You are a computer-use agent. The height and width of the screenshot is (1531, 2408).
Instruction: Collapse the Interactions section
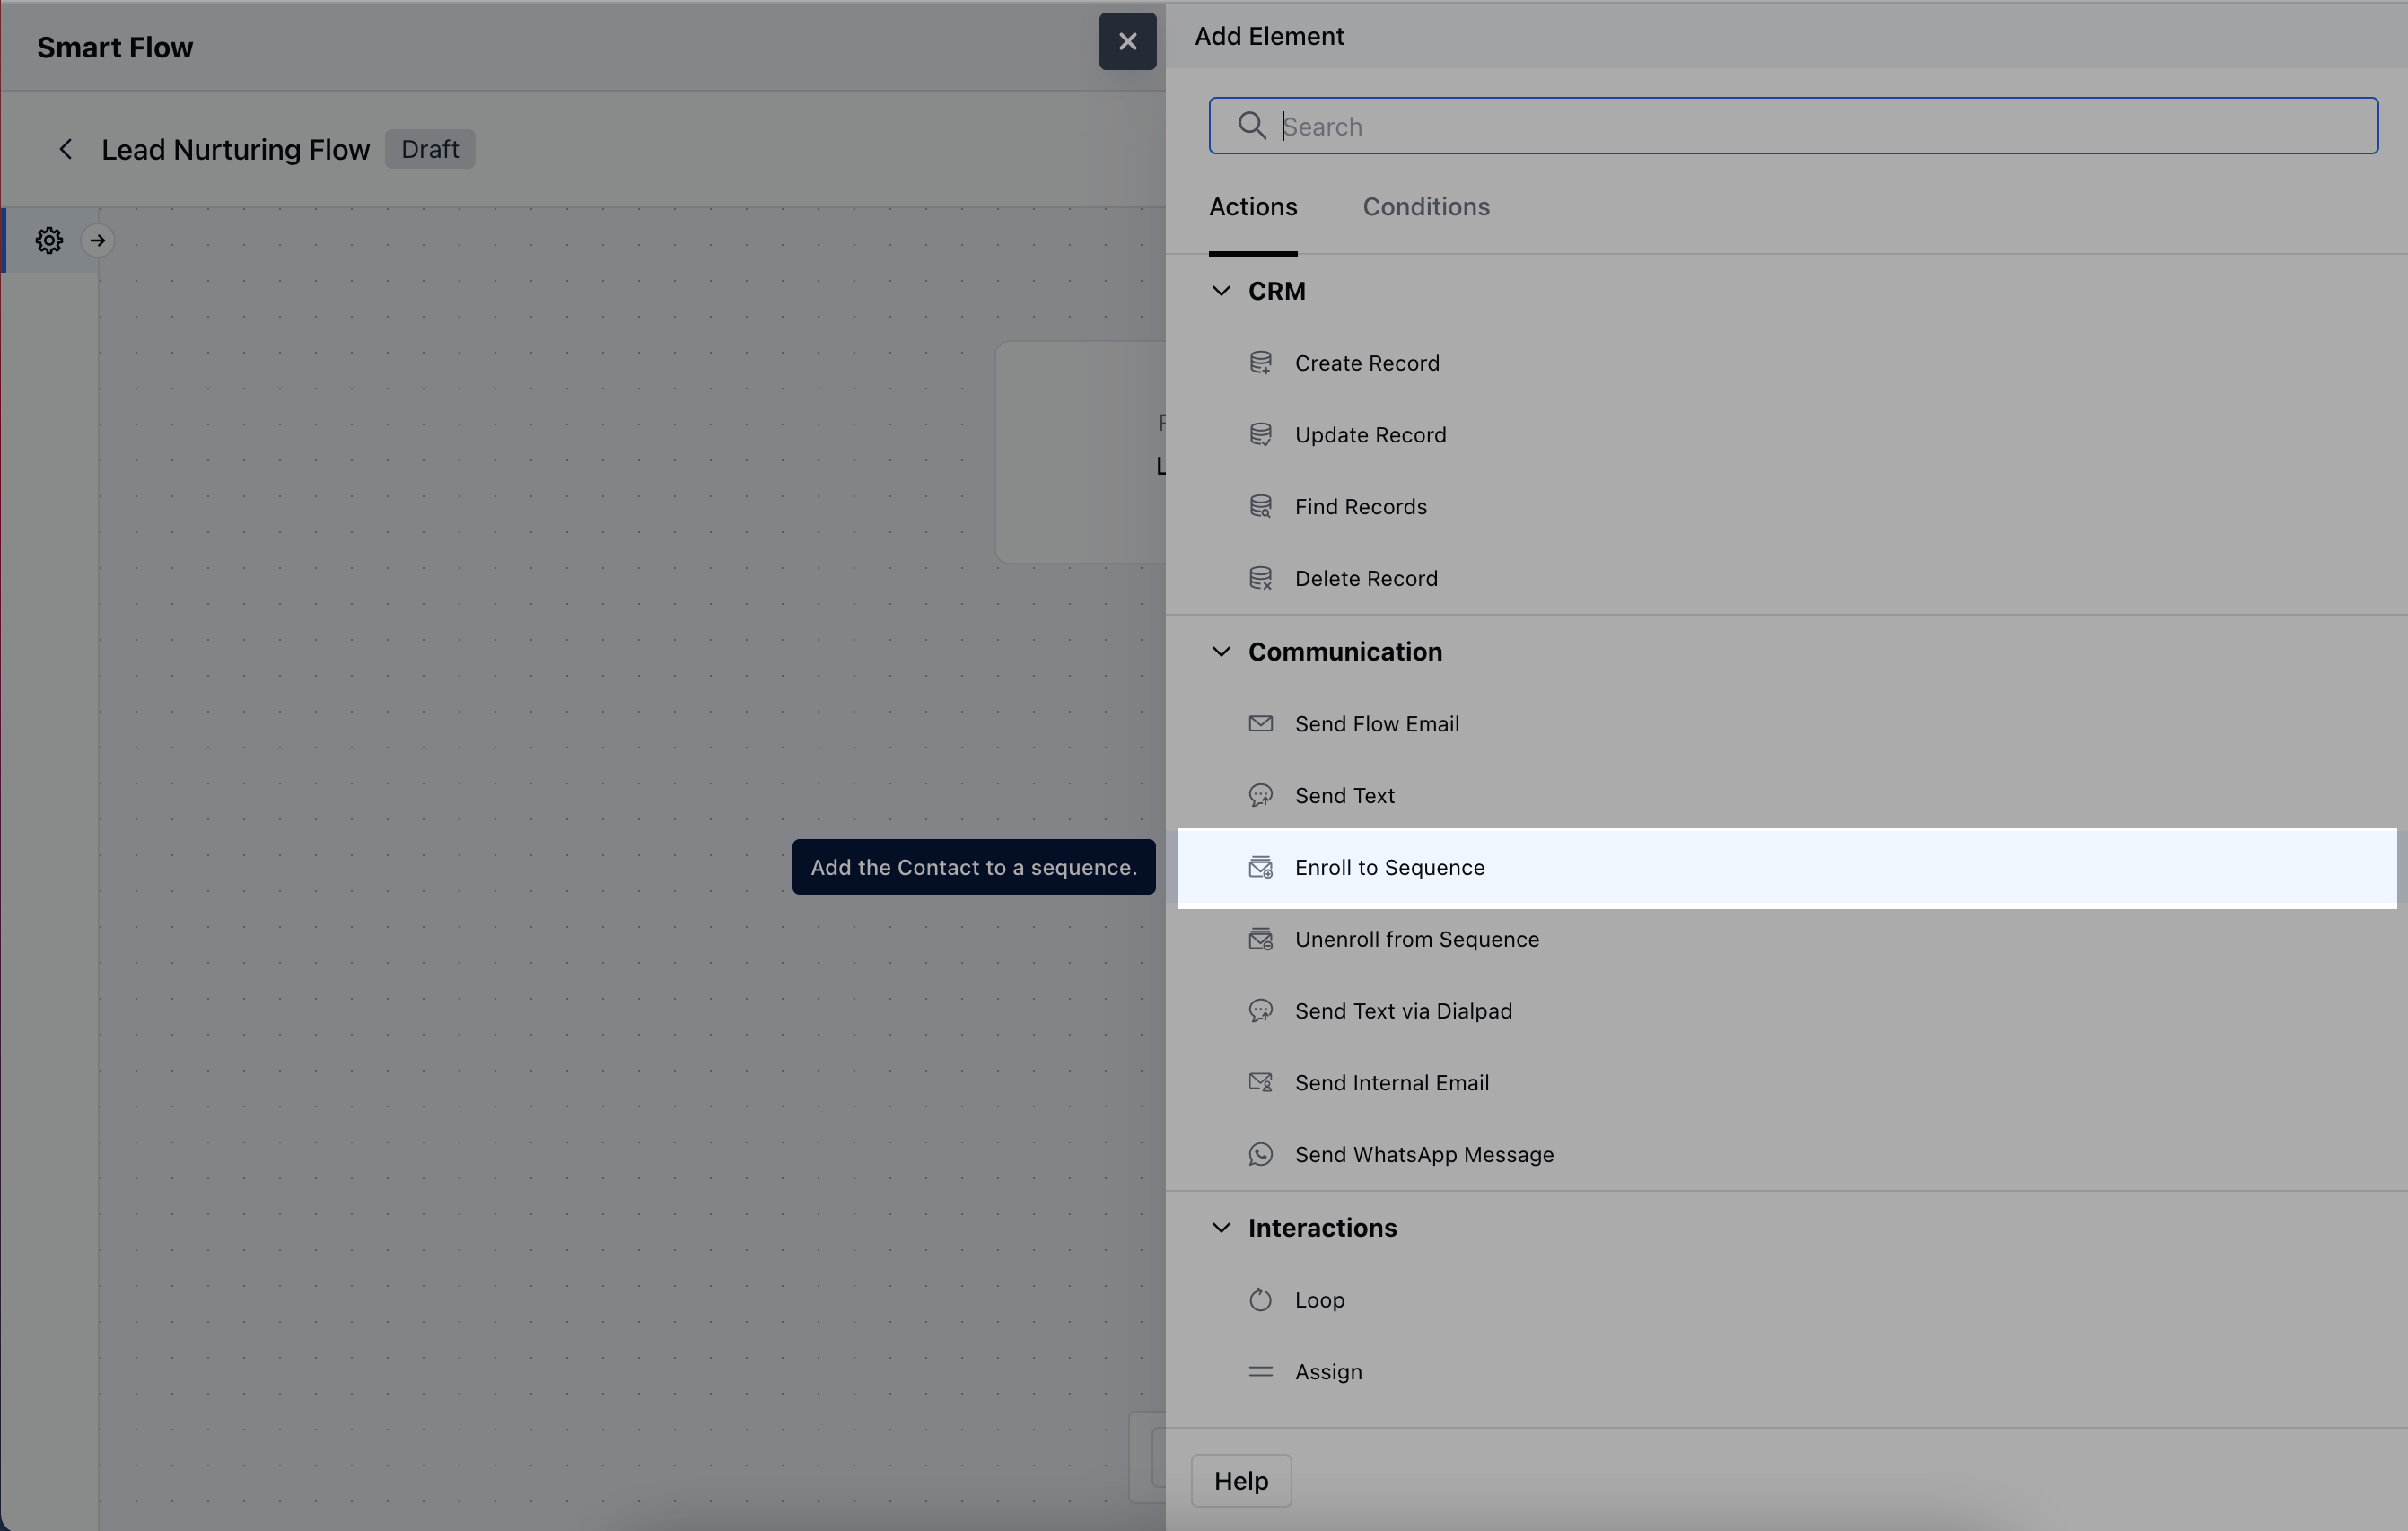pos(1221,1228)
